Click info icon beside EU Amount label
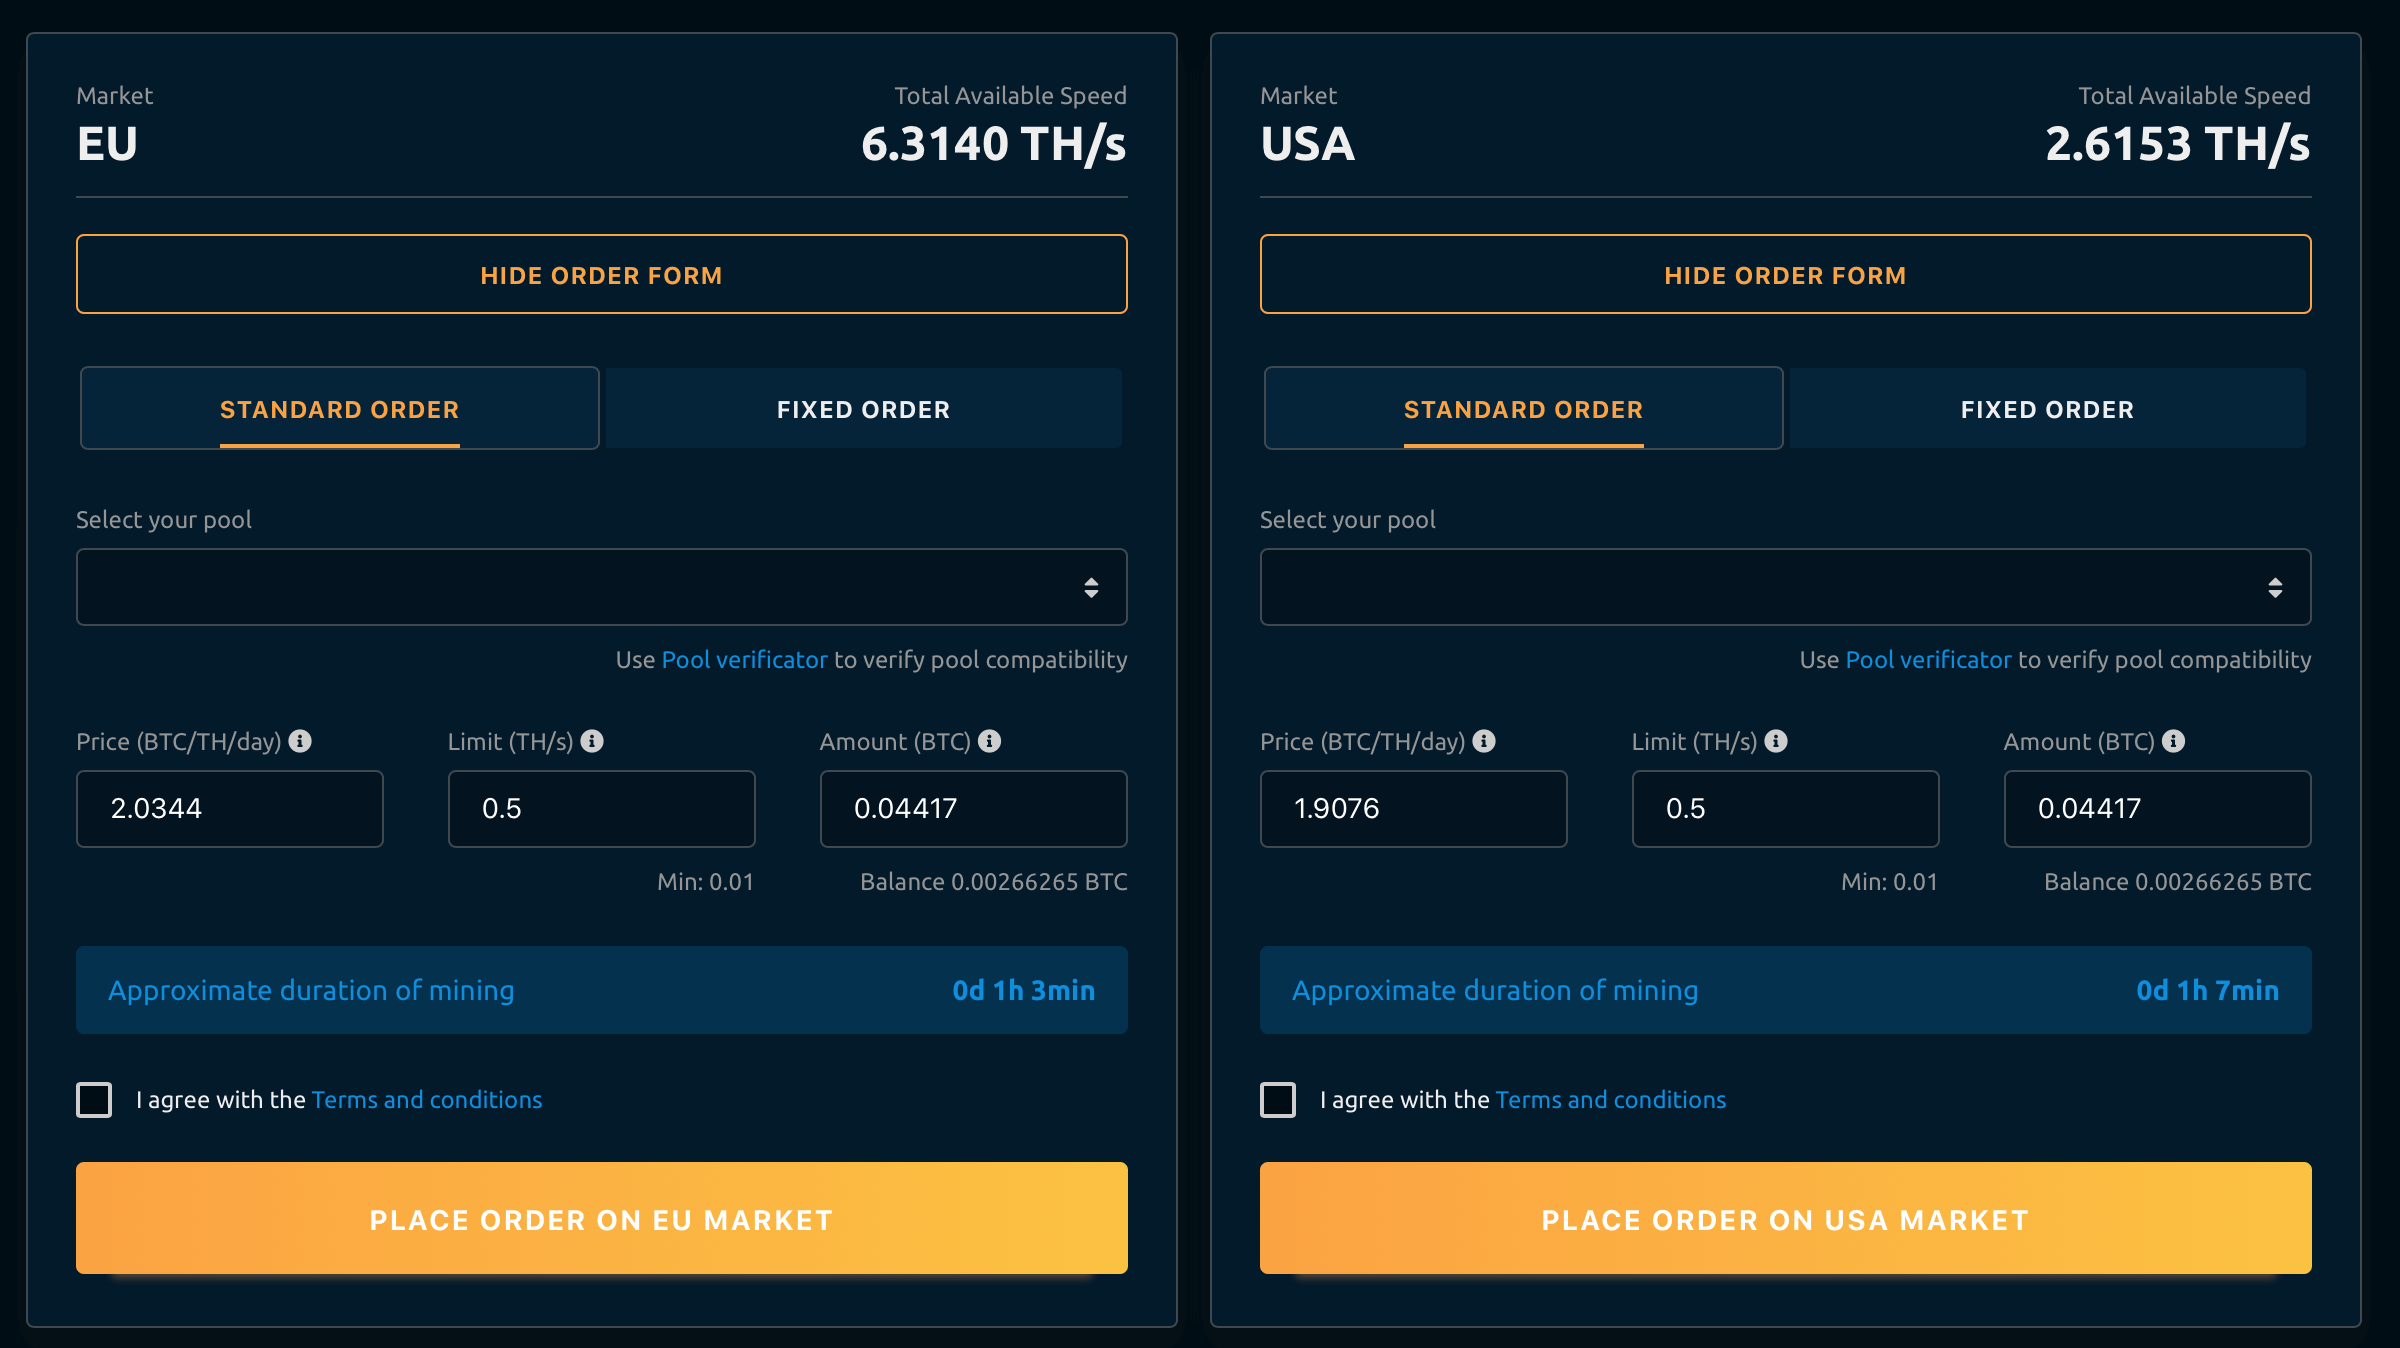This screenshot has width=2400, height=1348. (989, 741)
